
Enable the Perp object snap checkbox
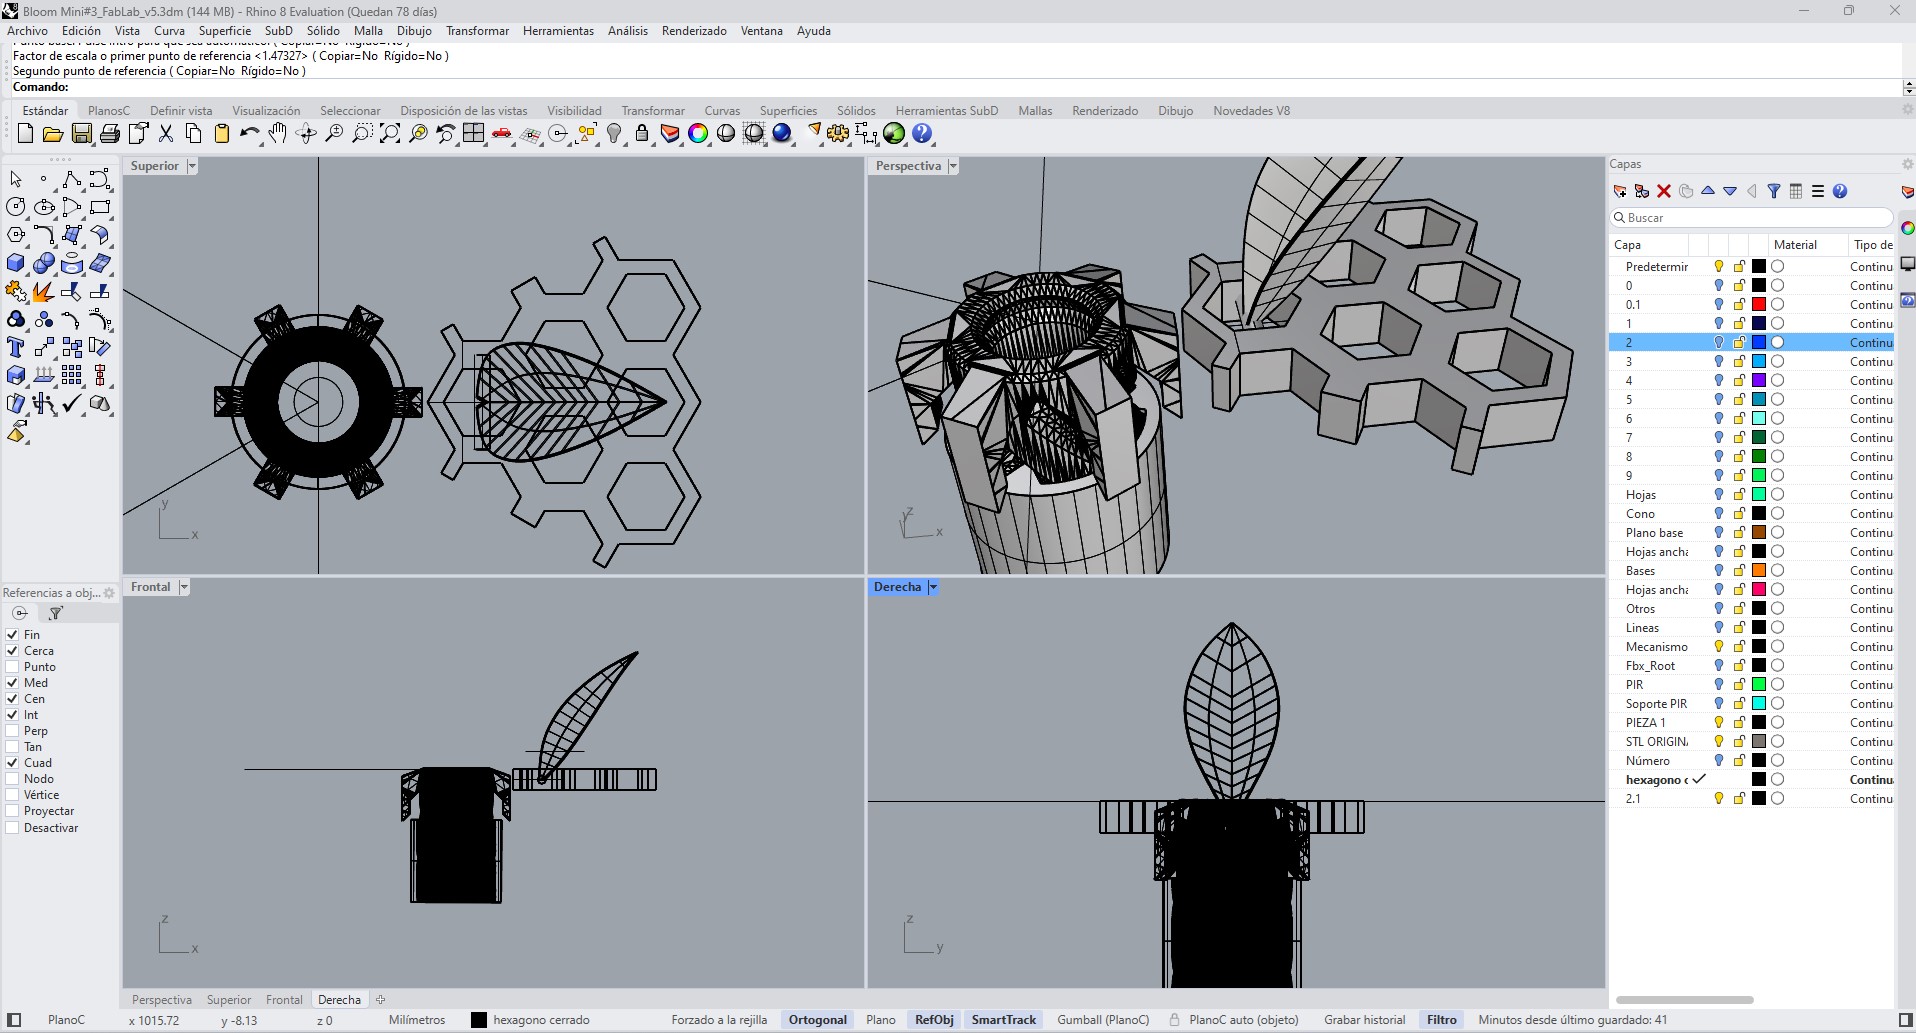tap(13, 731)
